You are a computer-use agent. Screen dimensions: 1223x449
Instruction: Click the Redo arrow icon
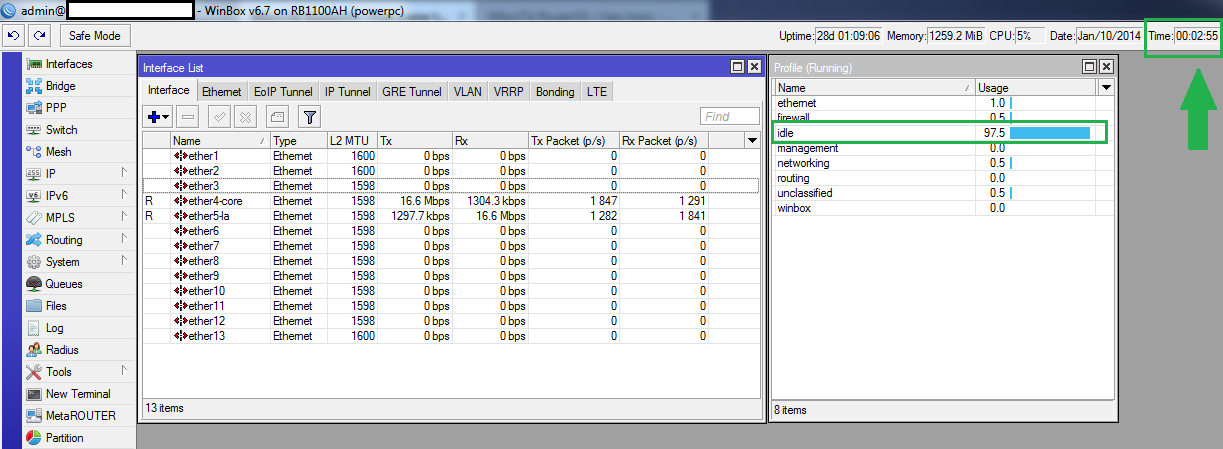[39, 36]
